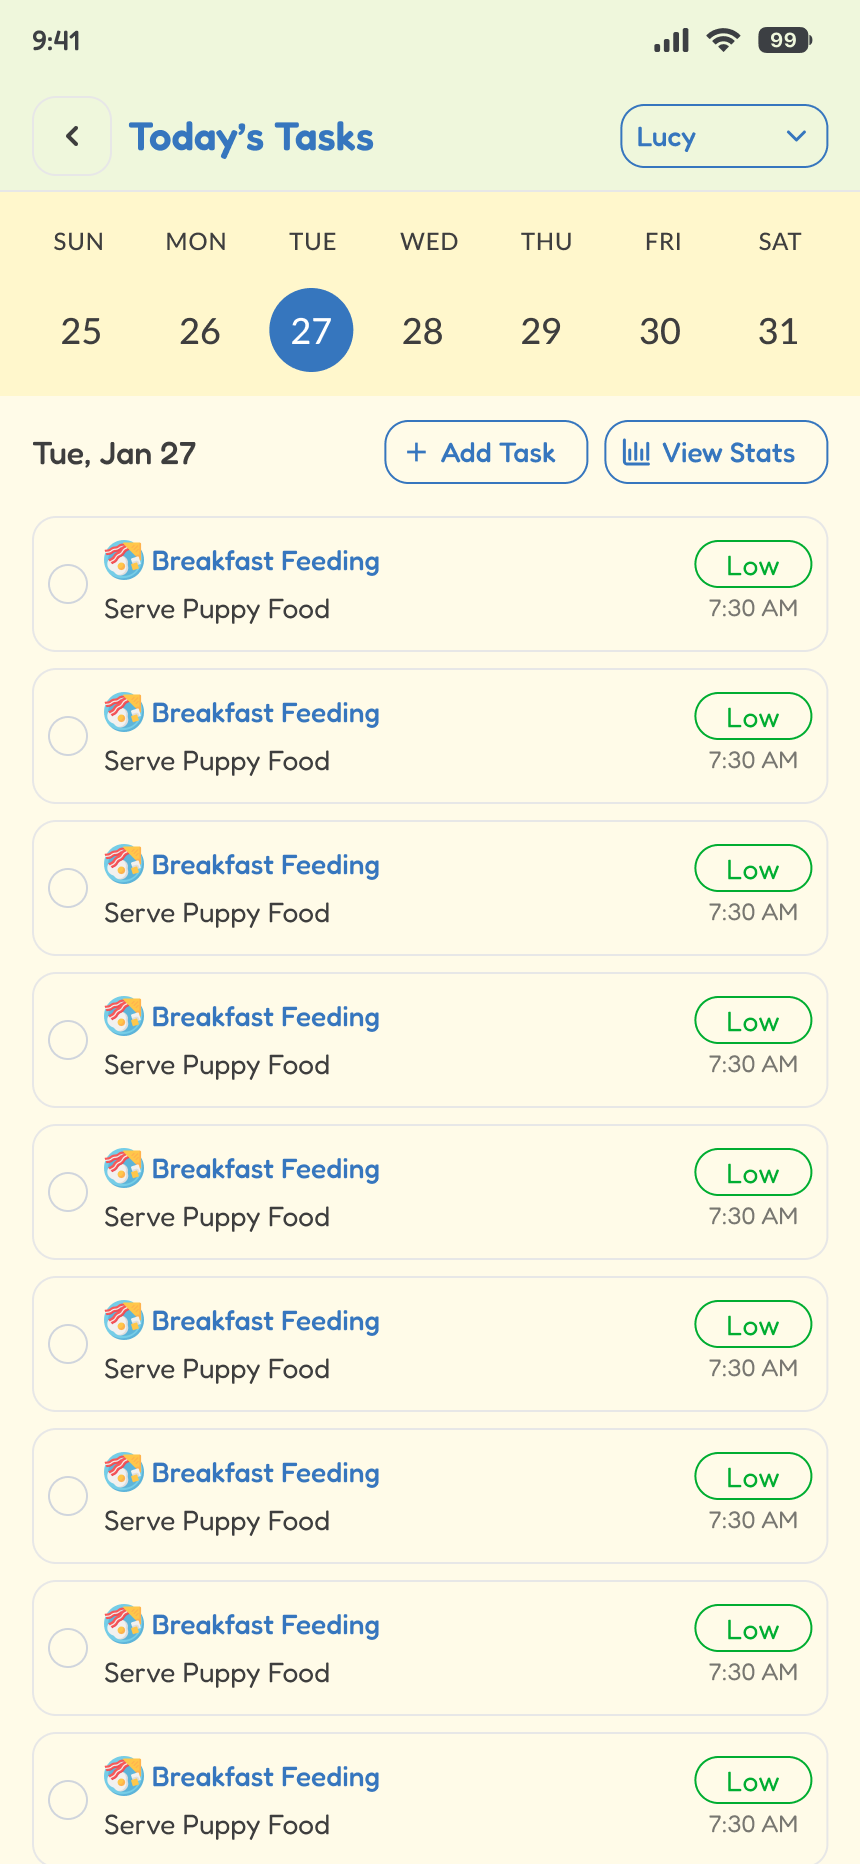Click the breakfast icon on the first task

pyautogui.click(x=124, y=560)
